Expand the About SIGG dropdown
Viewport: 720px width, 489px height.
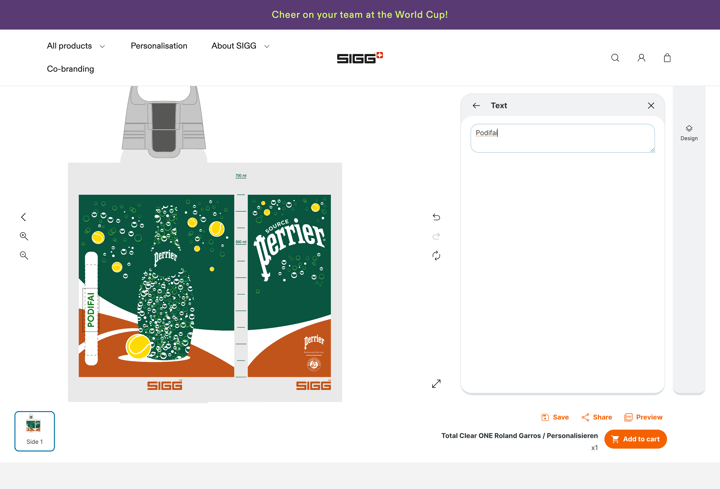(240, 46)
